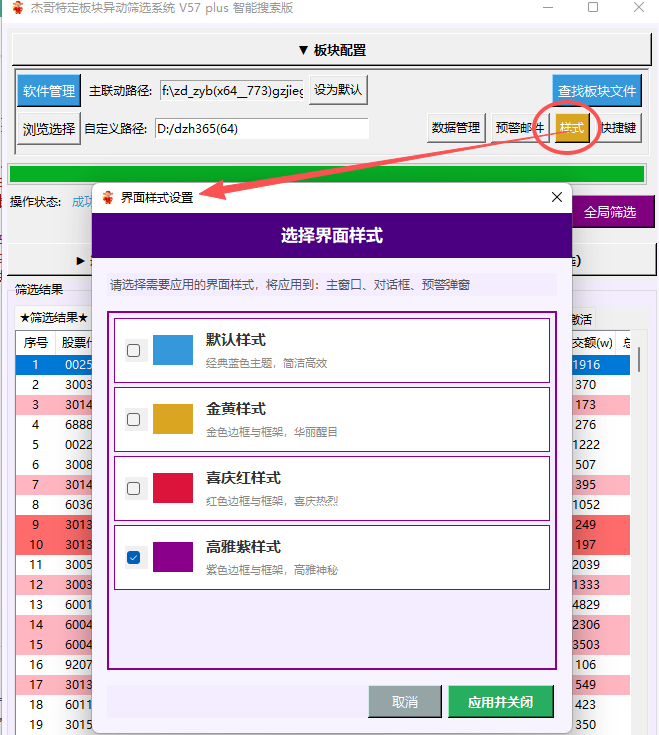Uncheck the 高雅紫样式 checkbox
The width and height of the screenshot is (659, 735).
(x=134, y=557)
